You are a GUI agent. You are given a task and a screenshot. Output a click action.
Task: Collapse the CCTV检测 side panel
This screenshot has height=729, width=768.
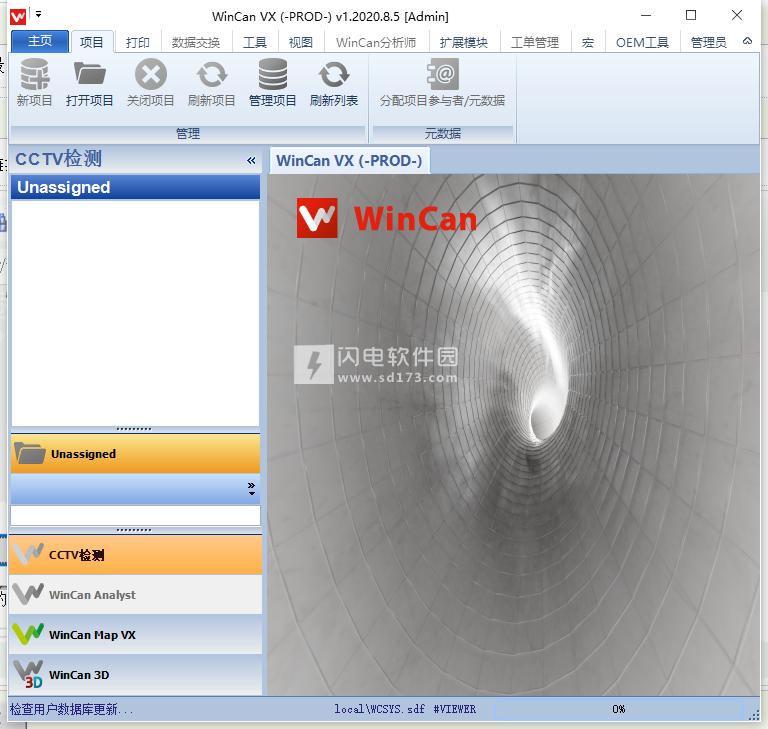[x=251, y=160]
